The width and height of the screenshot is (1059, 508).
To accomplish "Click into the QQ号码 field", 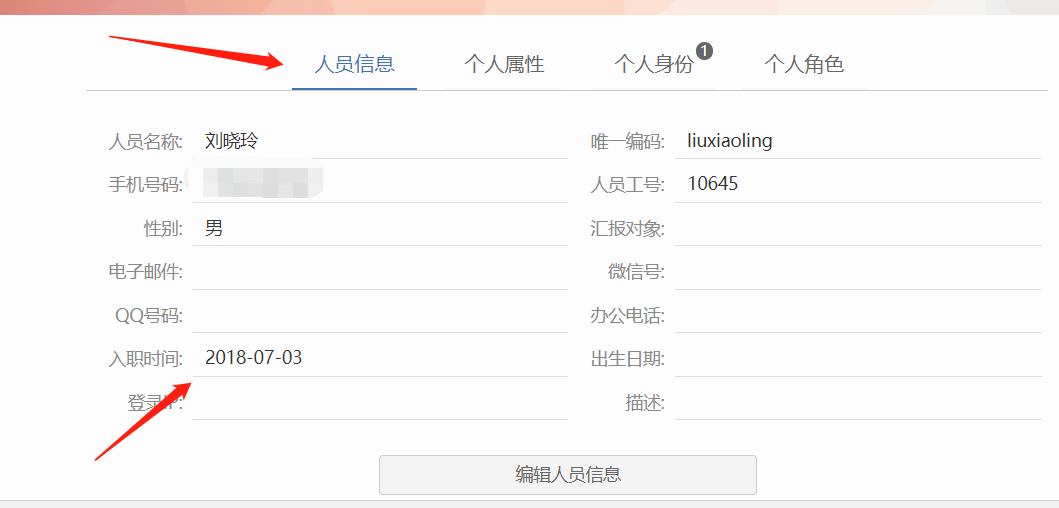I will pos(380,316).
